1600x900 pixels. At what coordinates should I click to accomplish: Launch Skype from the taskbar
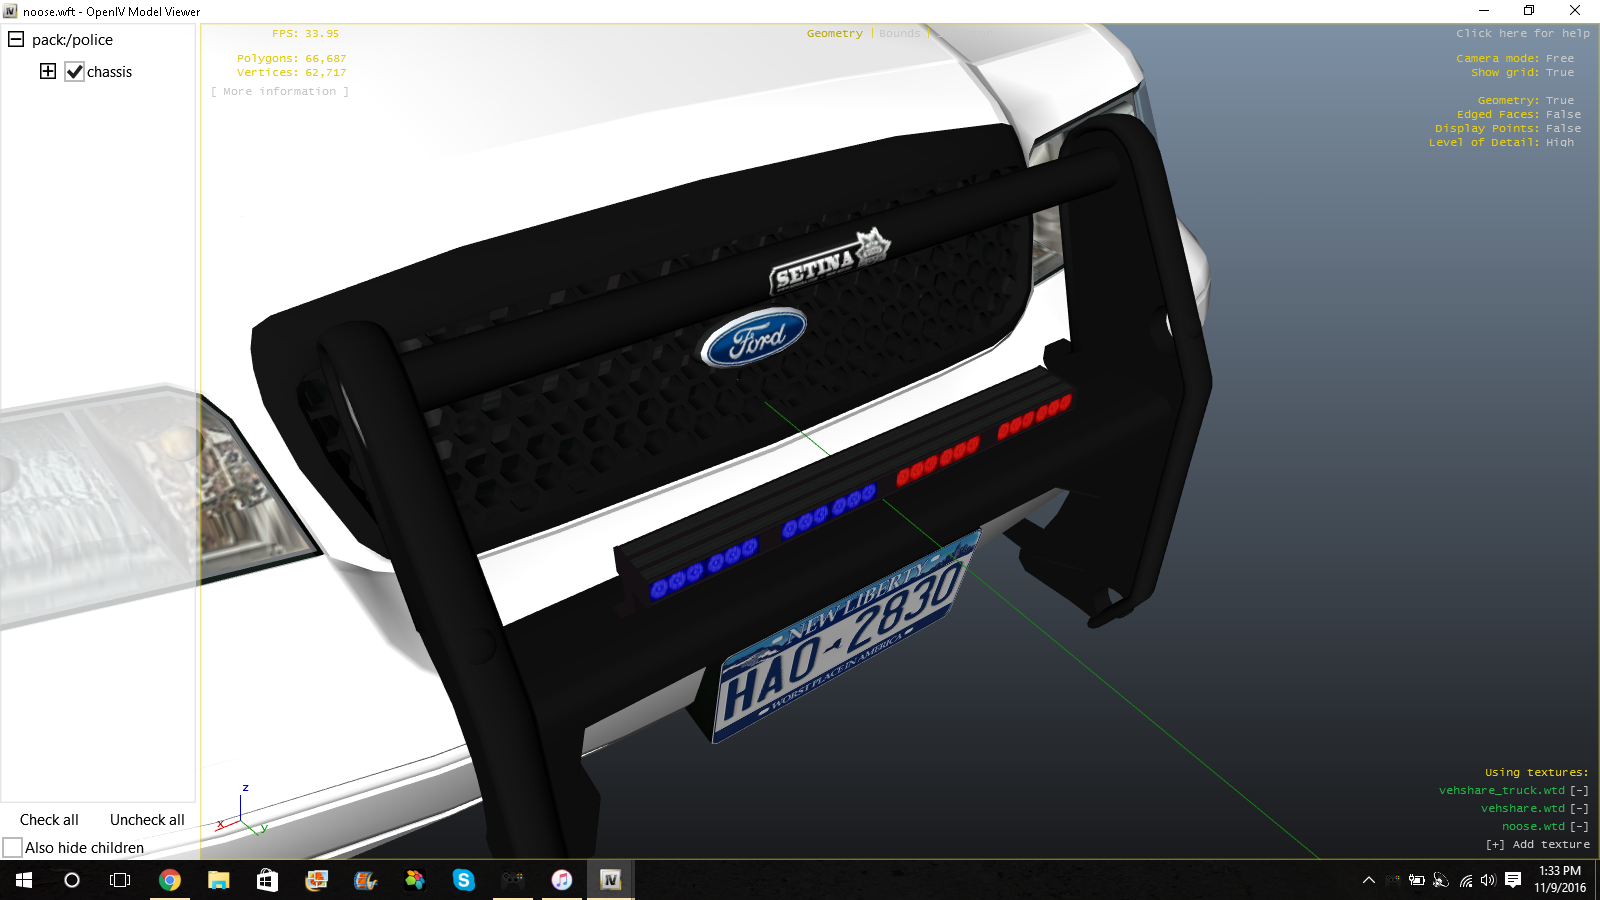tap(463, 880)
